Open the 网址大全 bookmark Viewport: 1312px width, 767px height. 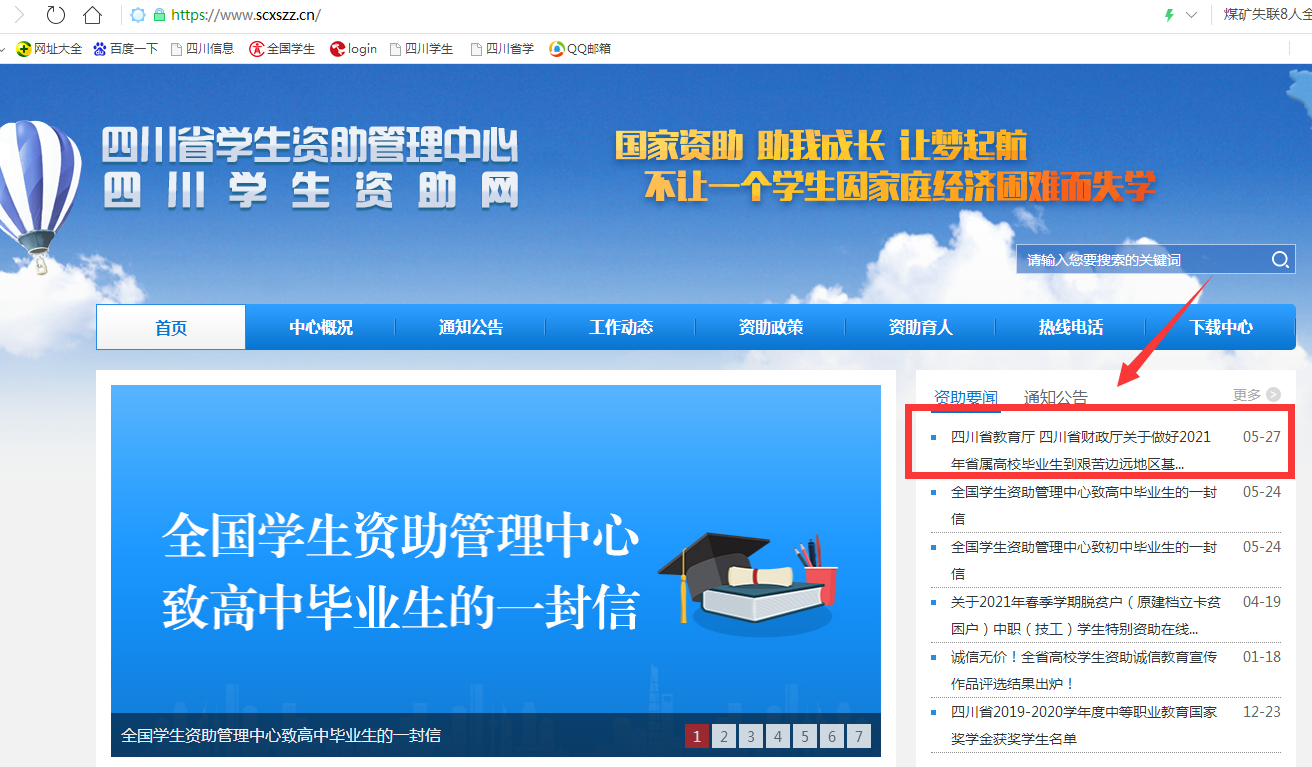(50, 49)
